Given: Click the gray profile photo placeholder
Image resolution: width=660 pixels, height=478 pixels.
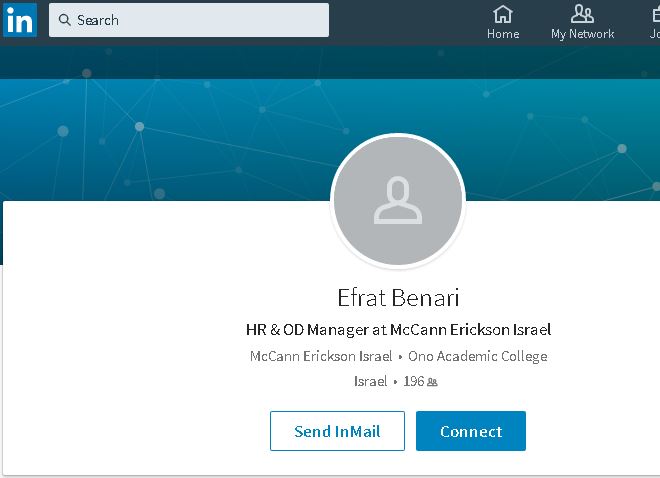Looking at the screenshot, I should tap(398, 201).
